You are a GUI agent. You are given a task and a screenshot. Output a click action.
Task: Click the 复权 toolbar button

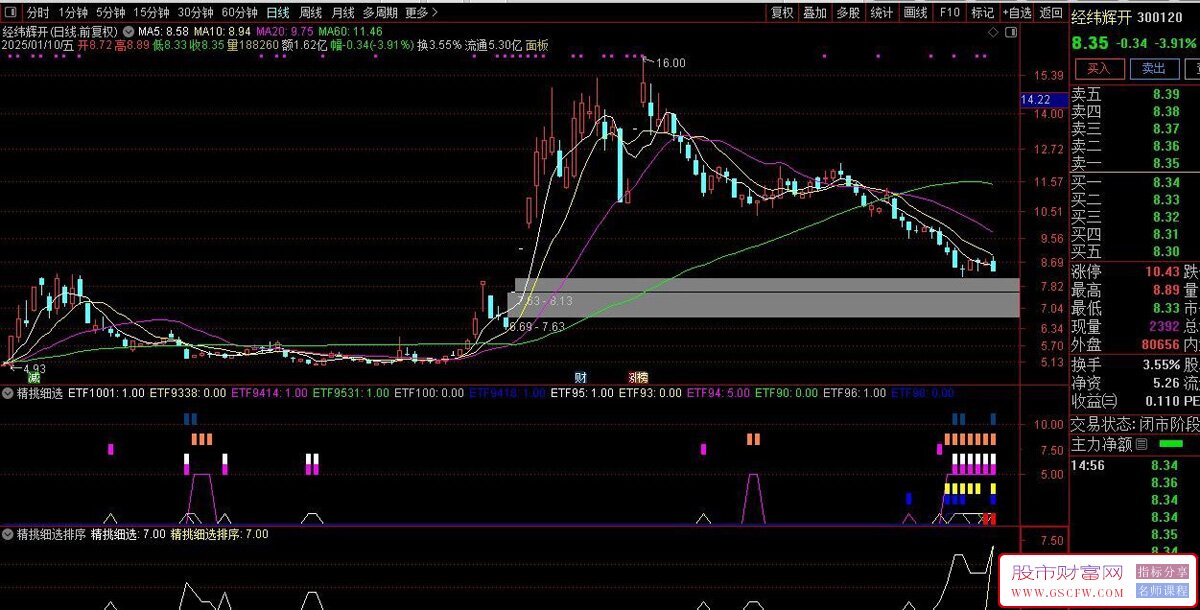(x=781, y=13)
